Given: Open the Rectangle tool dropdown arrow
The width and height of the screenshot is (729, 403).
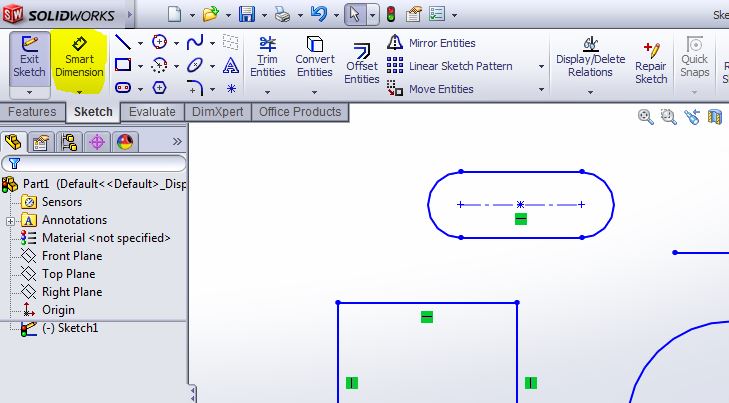Looking at the screenshot, I should pyautogui.click(x=140, y=66).
